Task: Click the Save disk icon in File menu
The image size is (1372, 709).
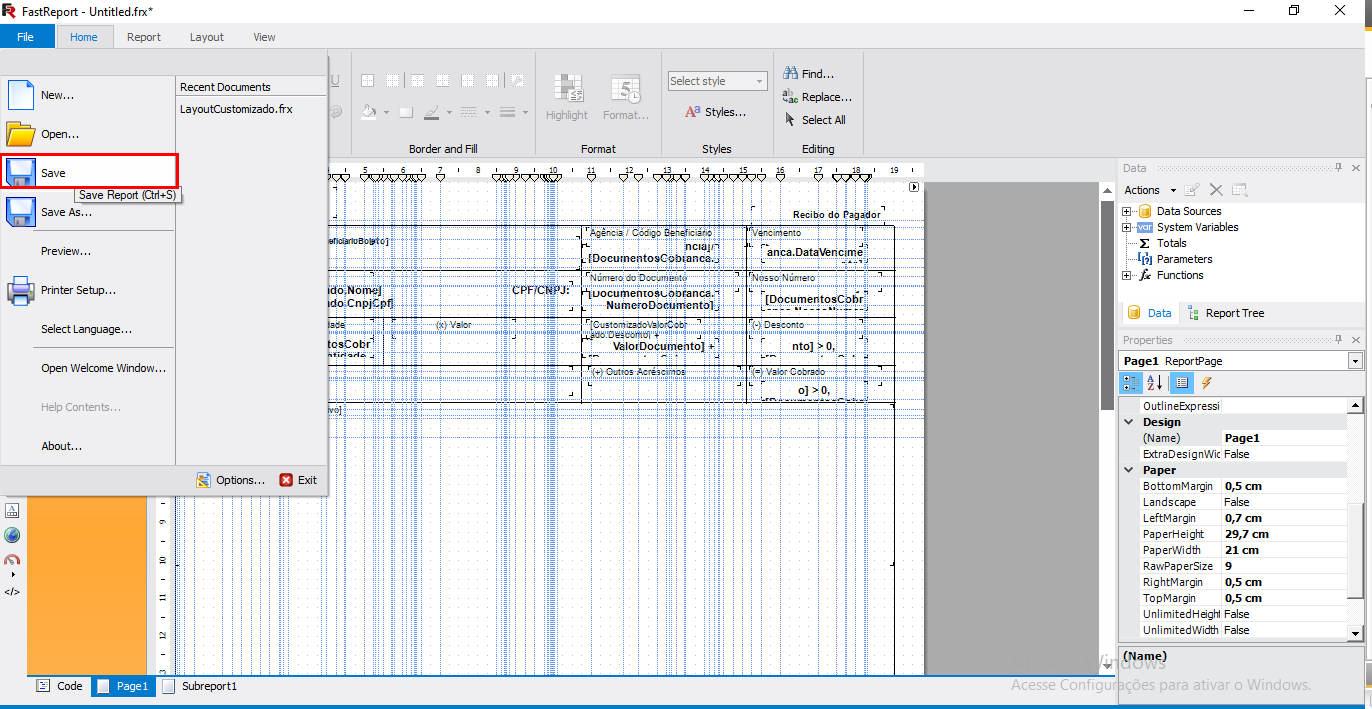Action: coord(22,173)
